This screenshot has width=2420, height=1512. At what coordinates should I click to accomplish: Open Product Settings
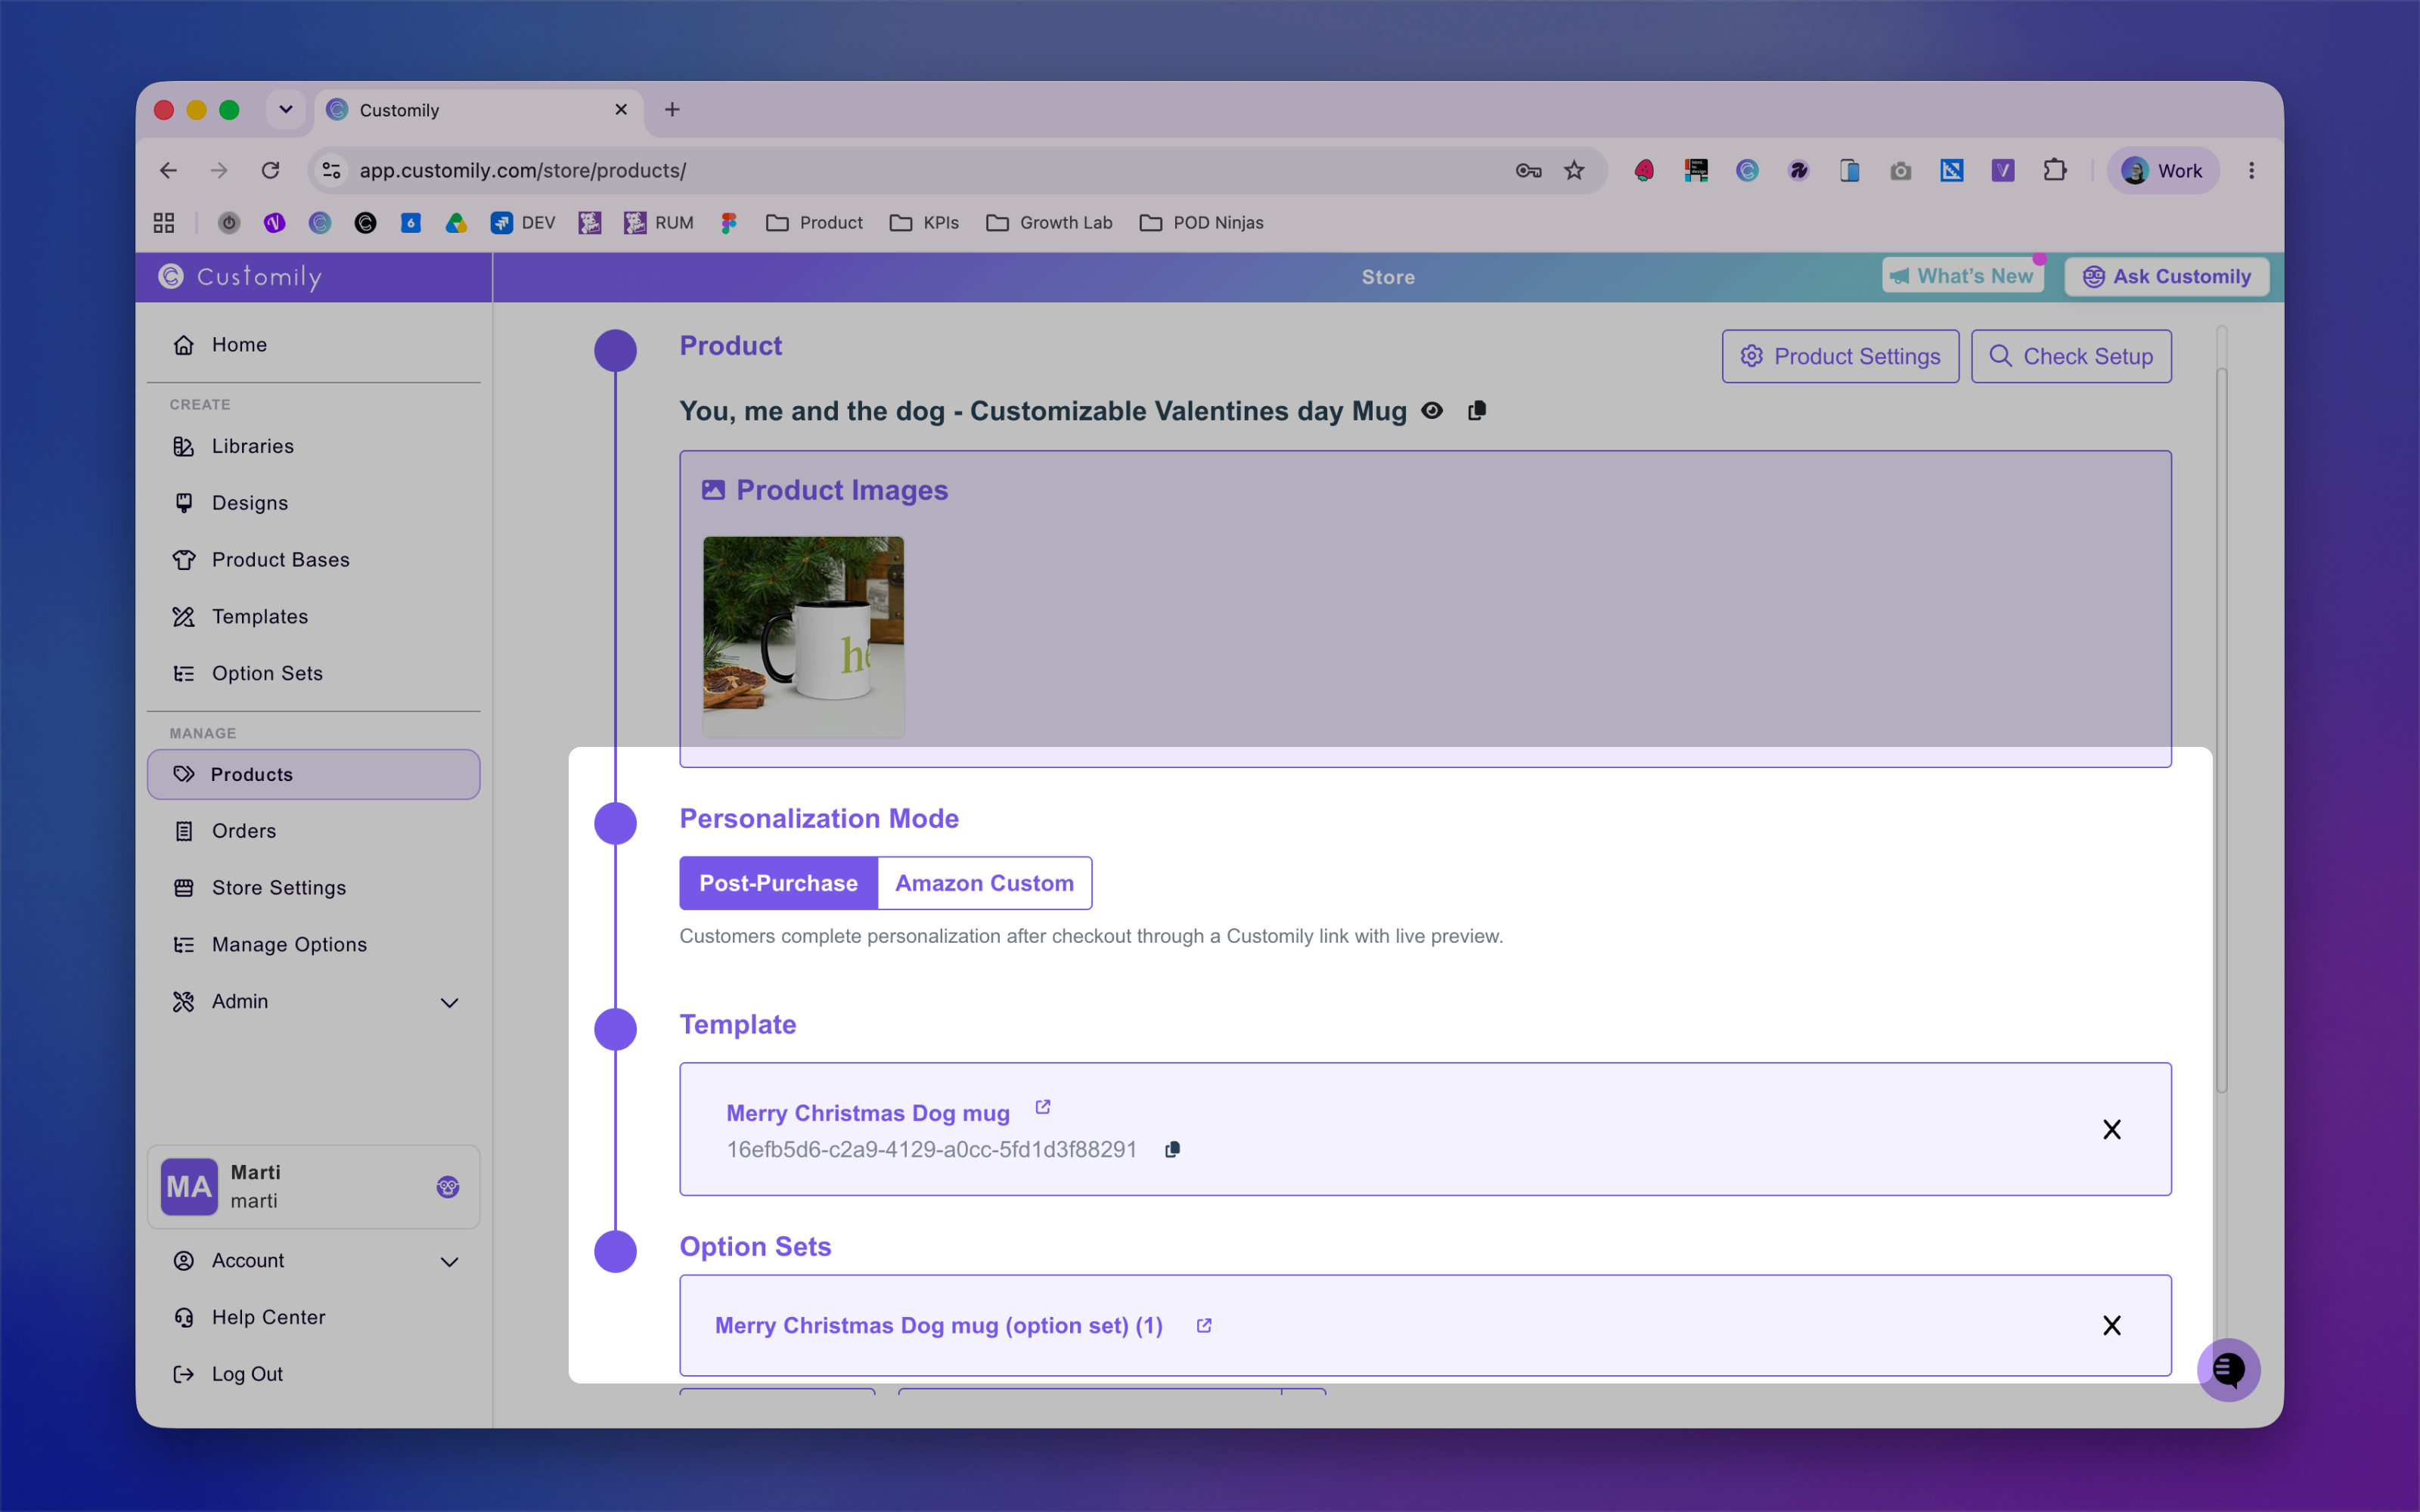pos(1840,357)
